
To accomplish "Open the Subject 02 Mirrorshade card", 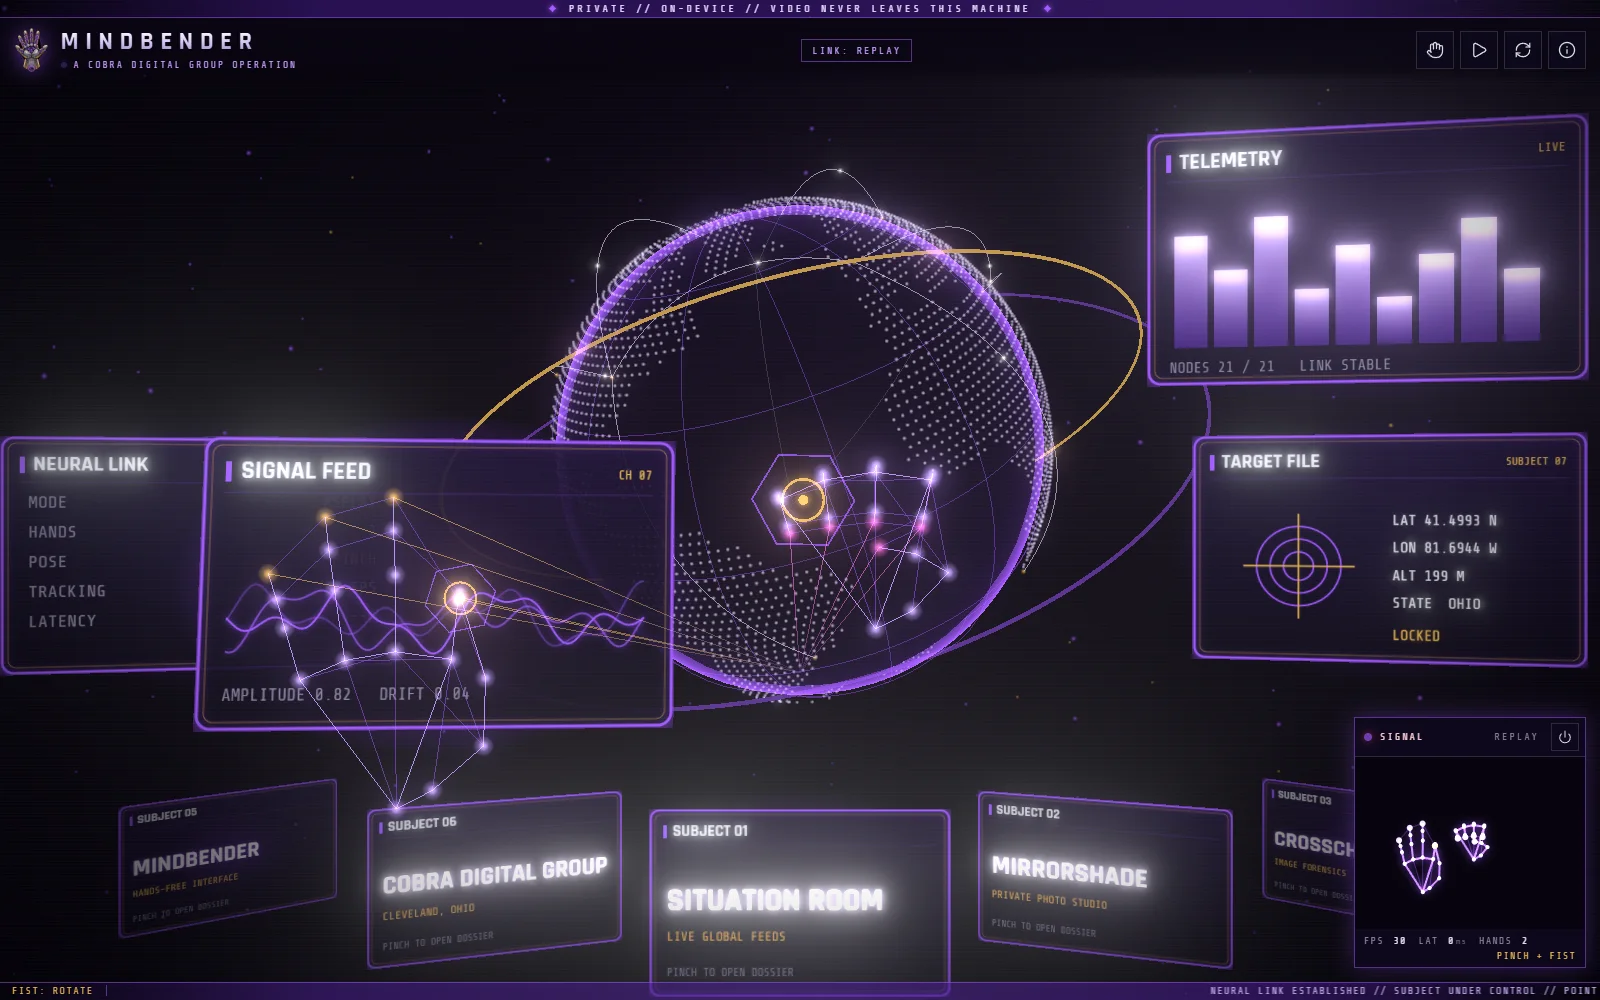I will (x=1104, y=879).
